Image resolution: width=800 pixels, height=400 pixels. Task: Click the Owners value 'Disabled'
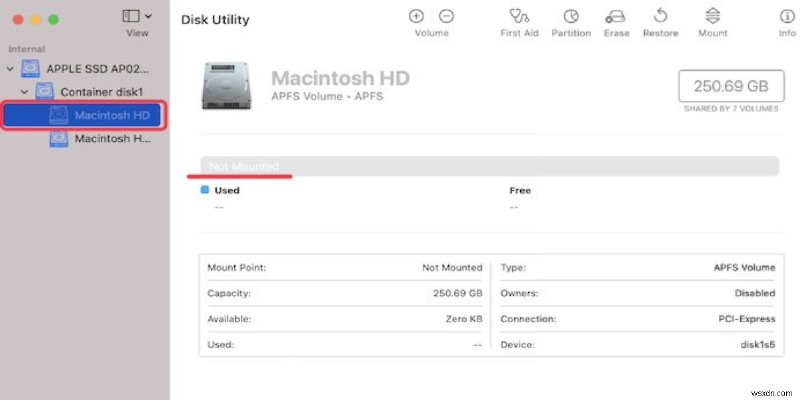(x=755, y=293)
